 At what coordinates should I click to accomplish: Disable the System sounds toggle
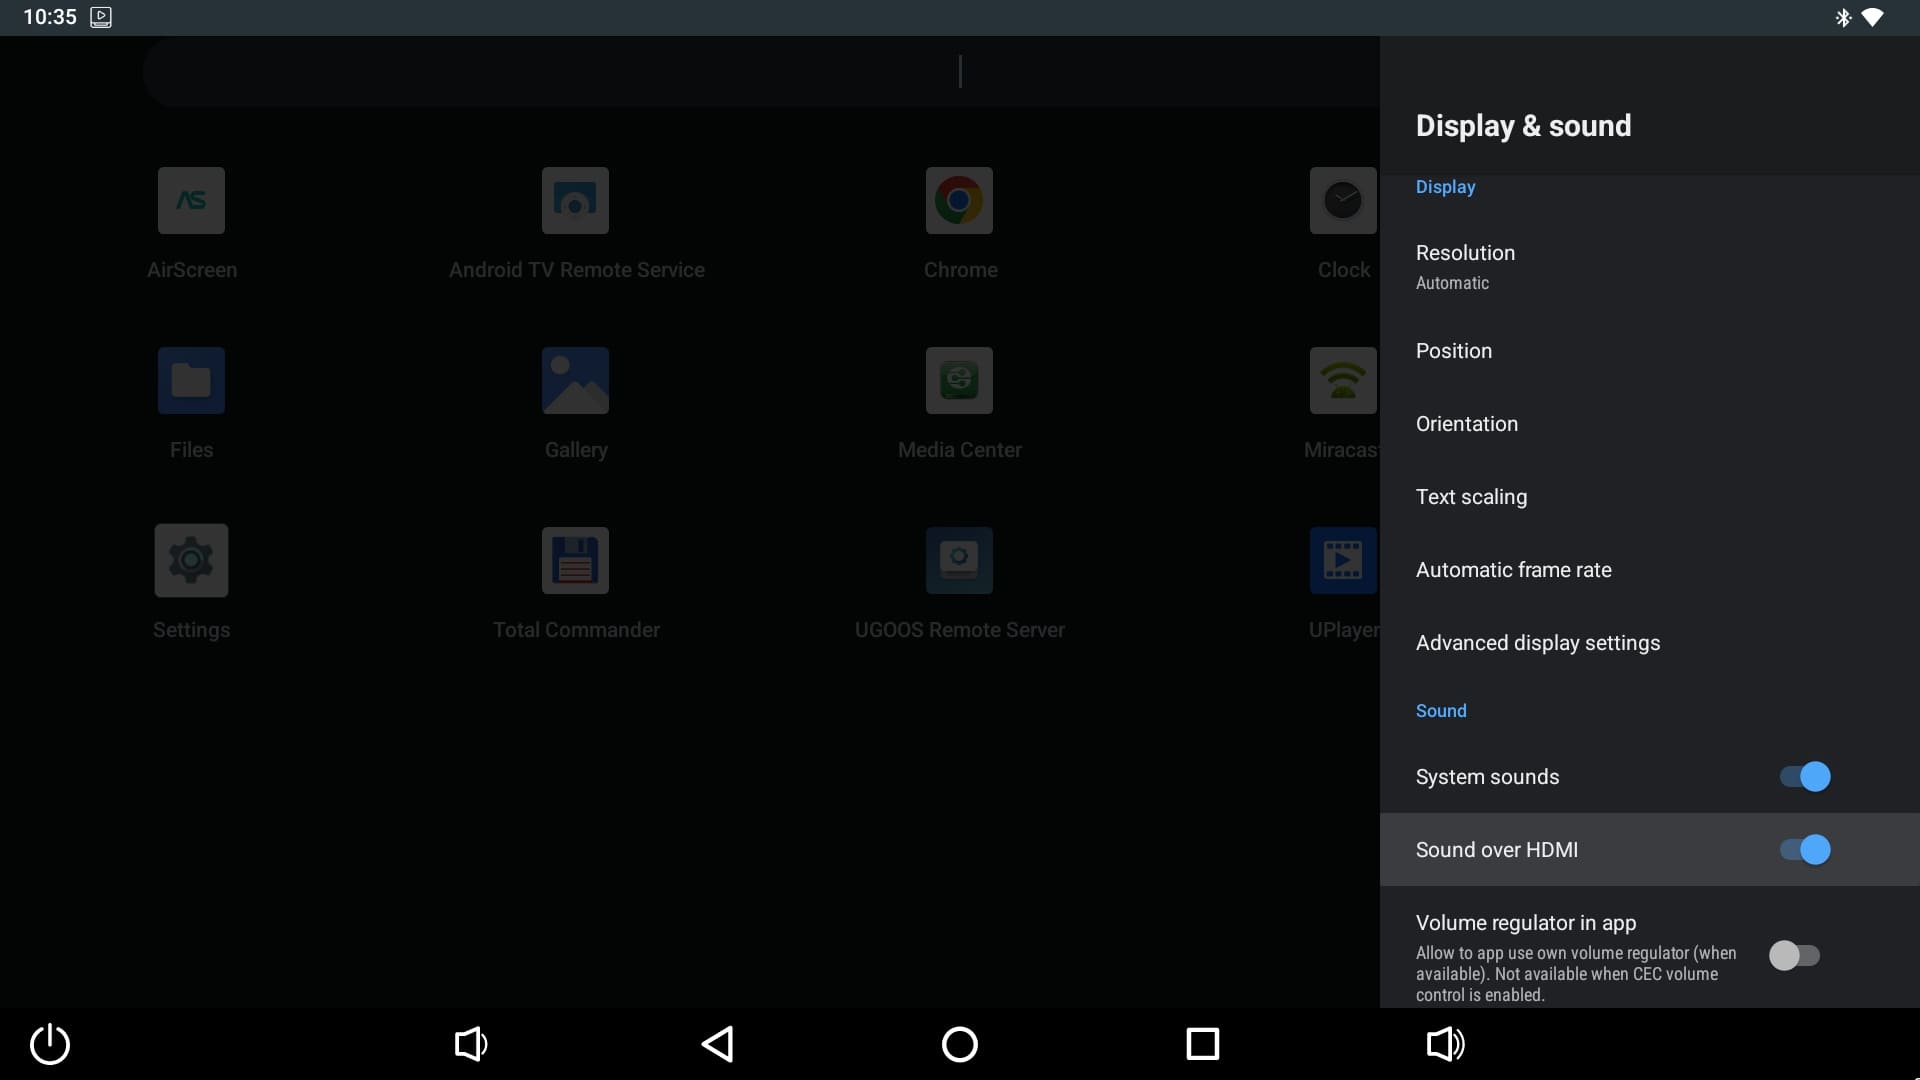click(1804, 777)
